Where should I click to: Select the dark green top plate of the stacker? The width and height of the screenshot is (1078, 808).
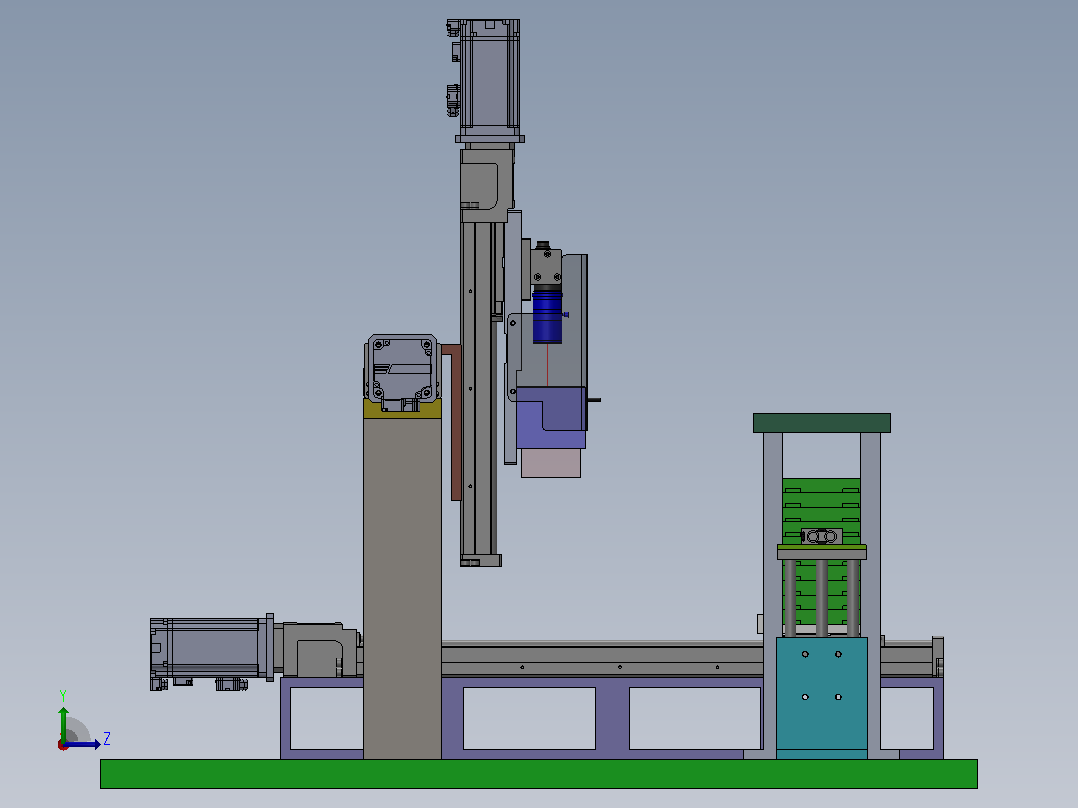click(822, 423)
